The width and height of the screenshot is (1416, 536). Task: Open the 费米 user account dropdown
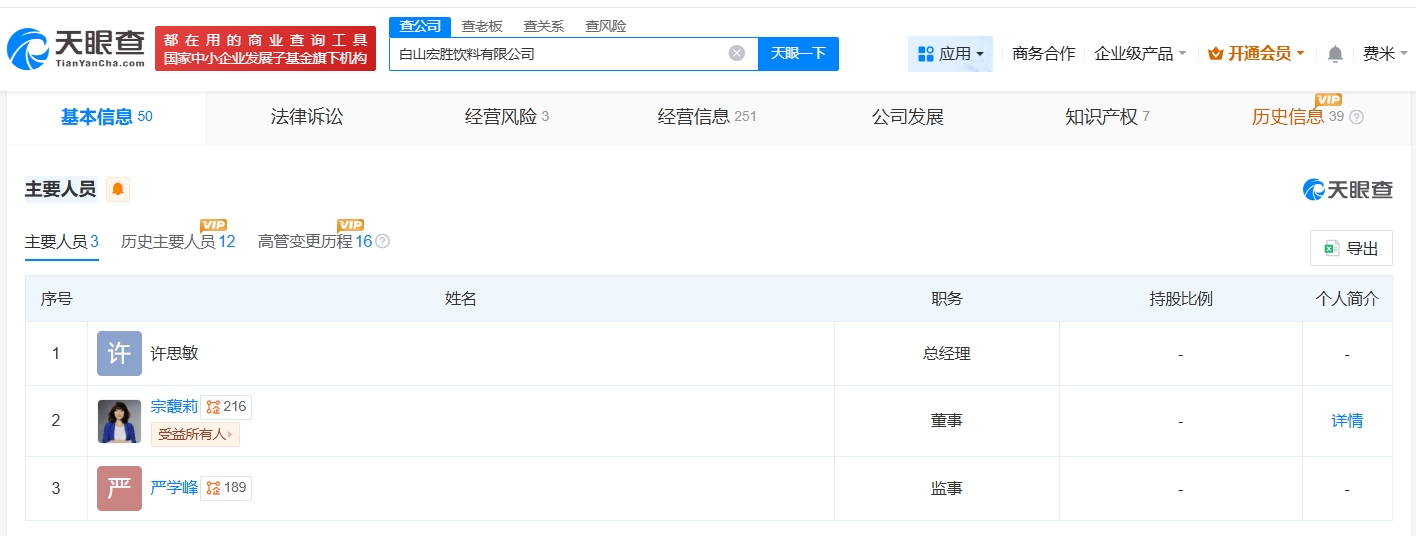coord(1385,54)
